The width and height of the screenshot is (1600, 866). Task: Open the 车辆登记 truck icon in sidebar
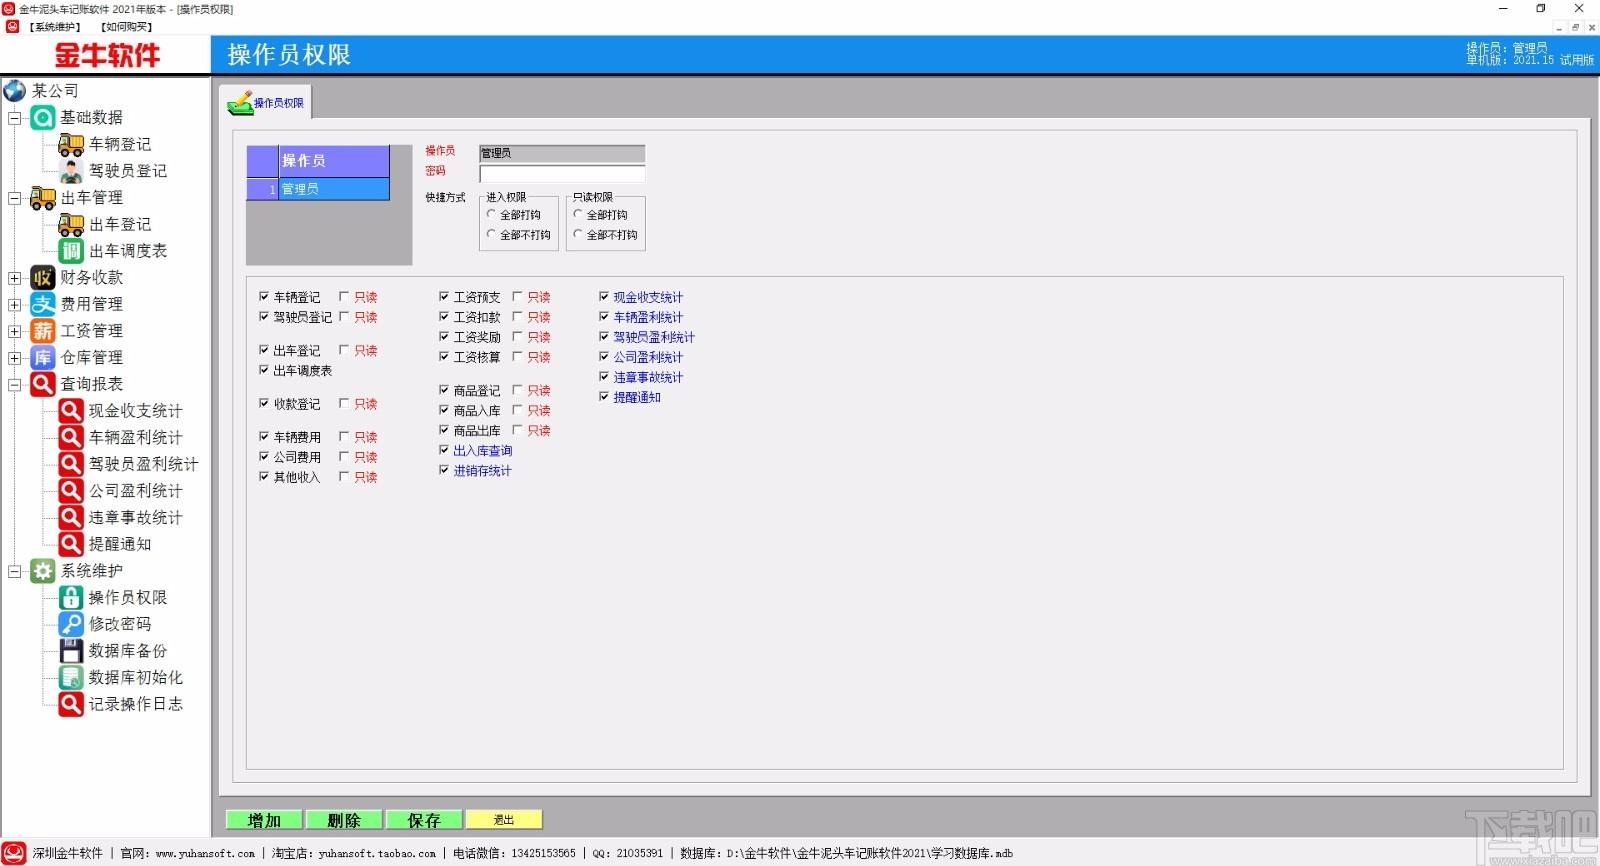click(71, 145)
